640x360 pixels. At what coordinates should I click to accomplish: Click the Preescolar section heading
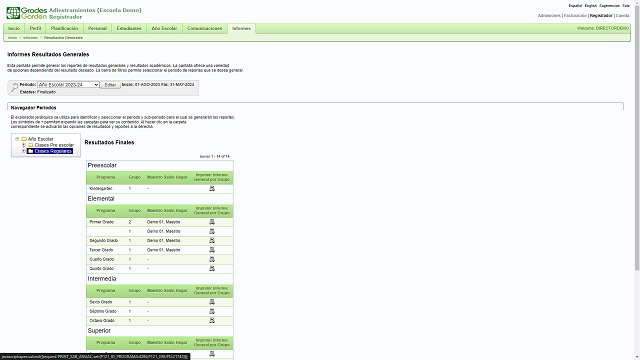(102, 165)
